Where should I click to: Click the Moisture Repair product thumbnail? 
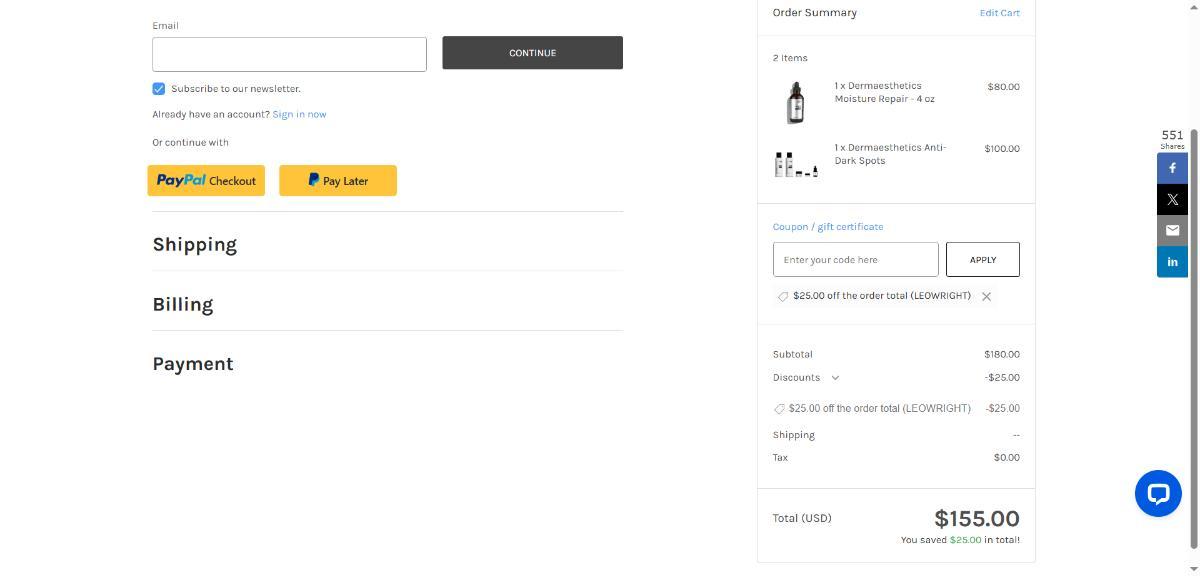coord(795,103)
